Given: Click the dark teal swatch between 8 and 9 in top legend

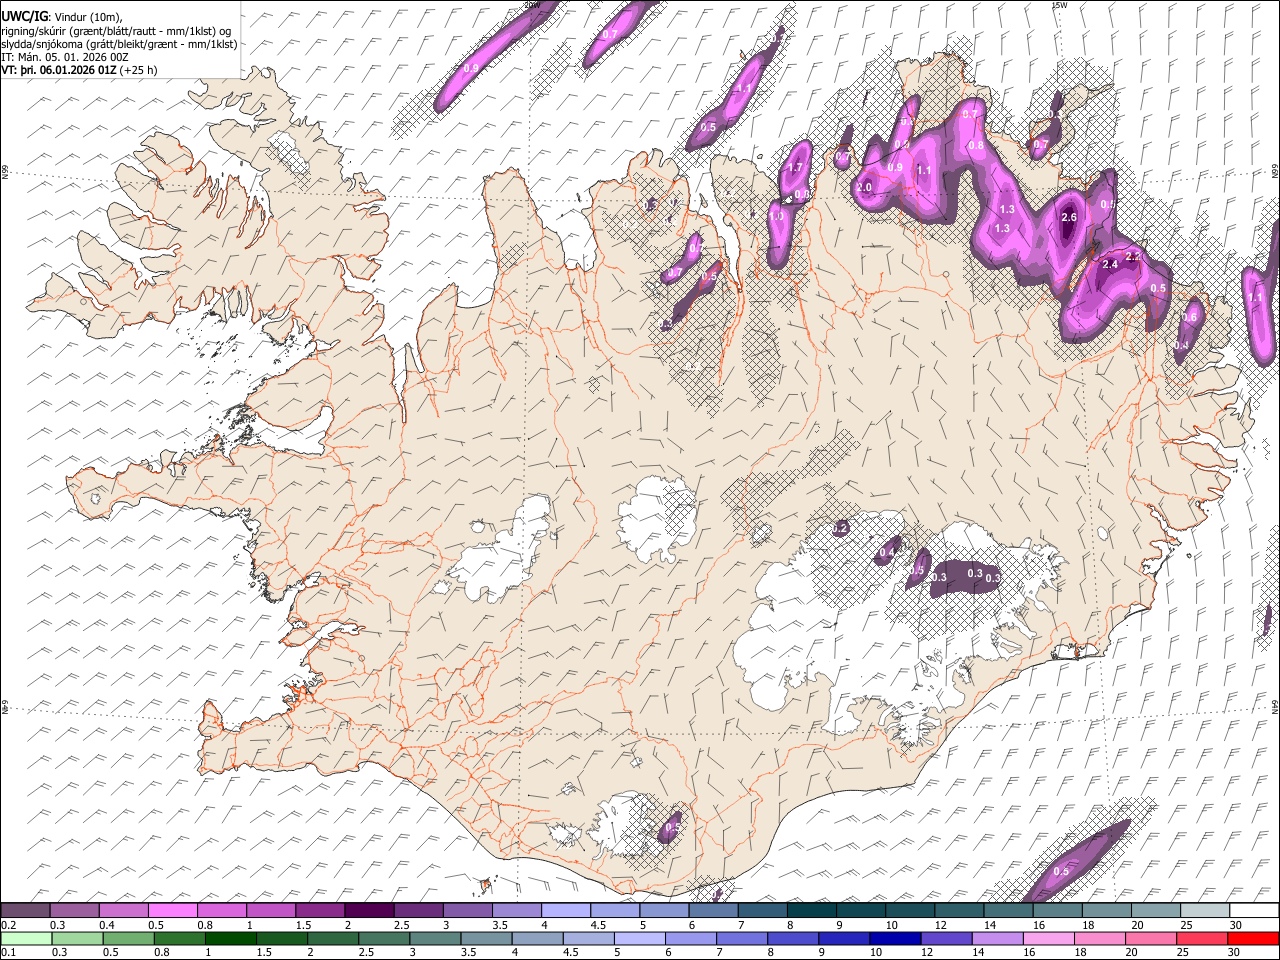Looking at the screenshot, I should tap(812, 911).
